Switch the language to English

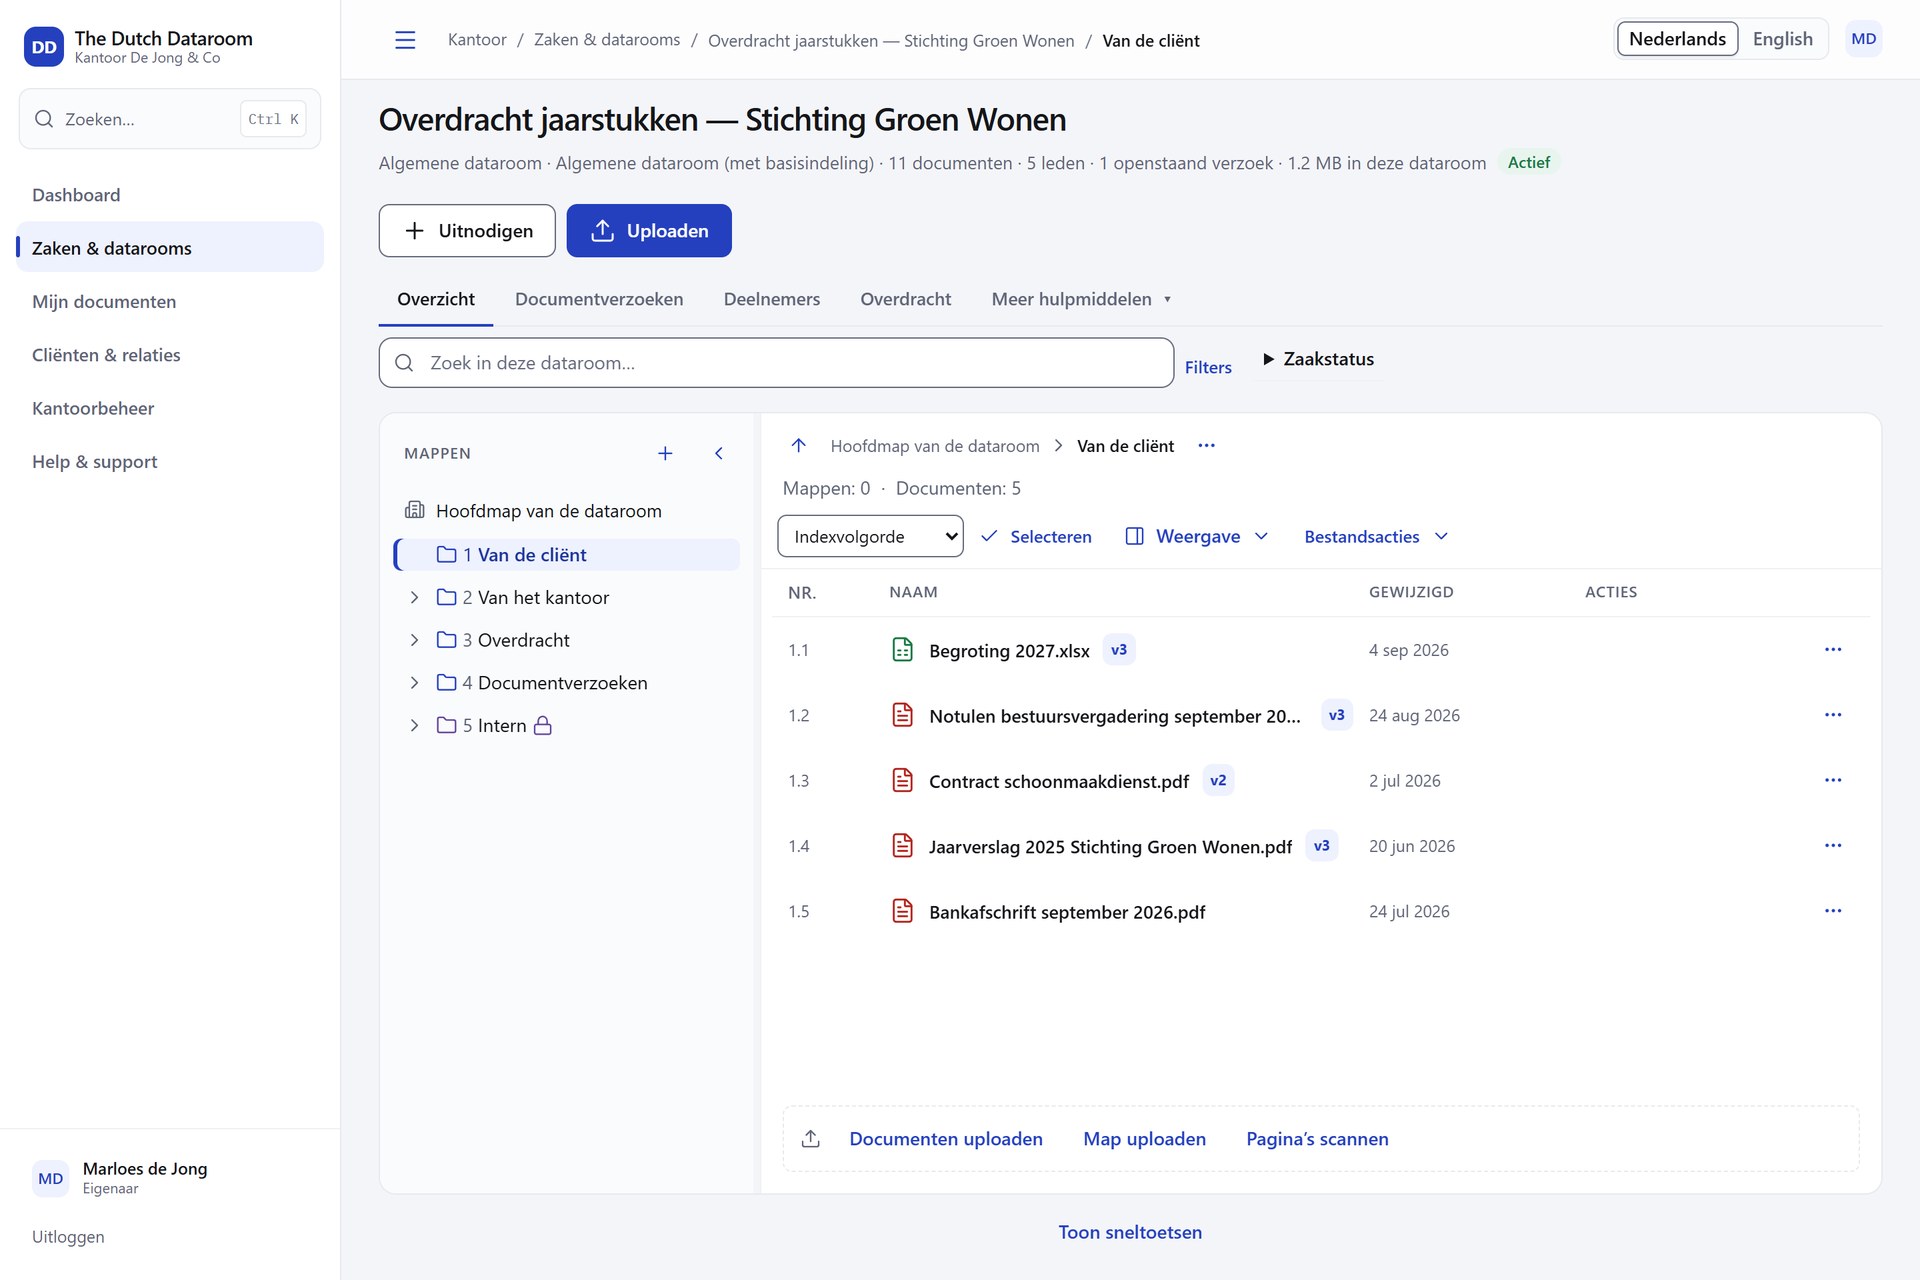(1782, 39)
